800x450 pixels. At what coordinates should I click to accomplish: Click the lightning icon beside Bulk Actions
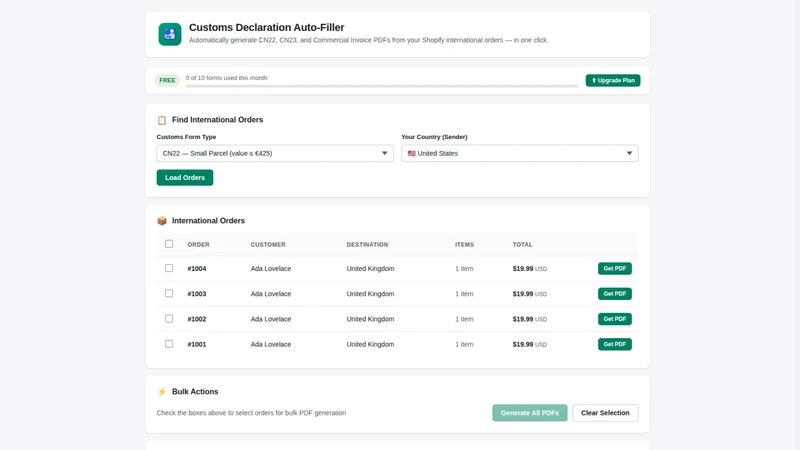coord(162,392)
